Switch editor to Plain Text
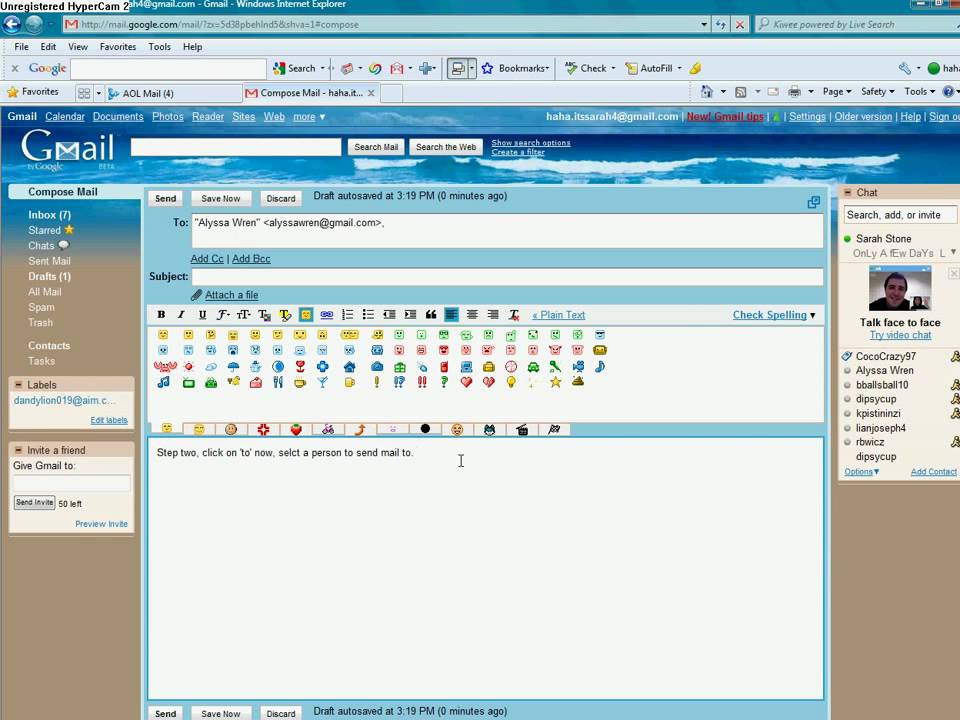The image size is (960, 720). [x=558, y=315]
